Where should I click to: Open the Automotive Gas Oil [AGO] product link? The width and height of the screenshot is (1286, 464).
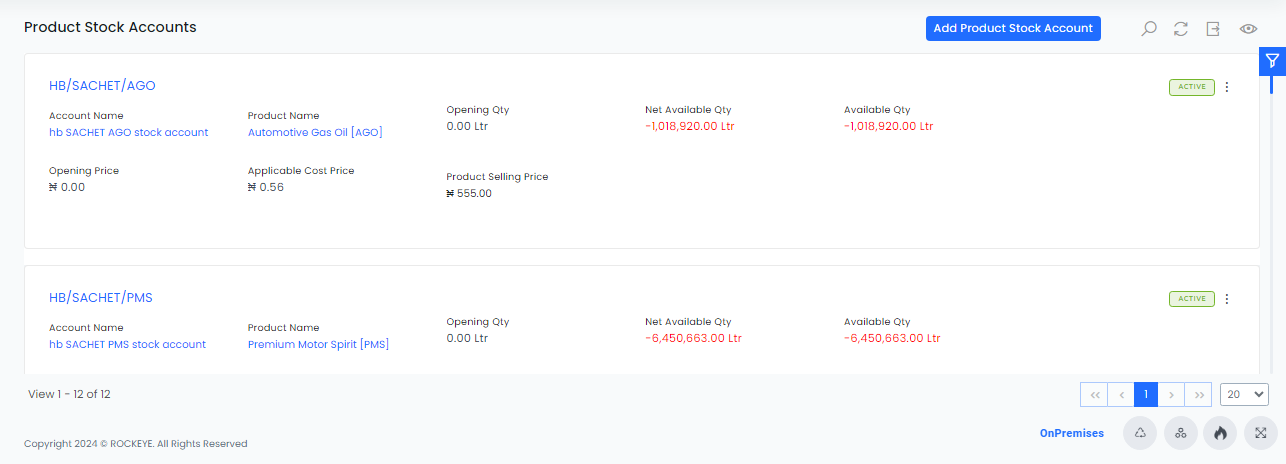315,132
